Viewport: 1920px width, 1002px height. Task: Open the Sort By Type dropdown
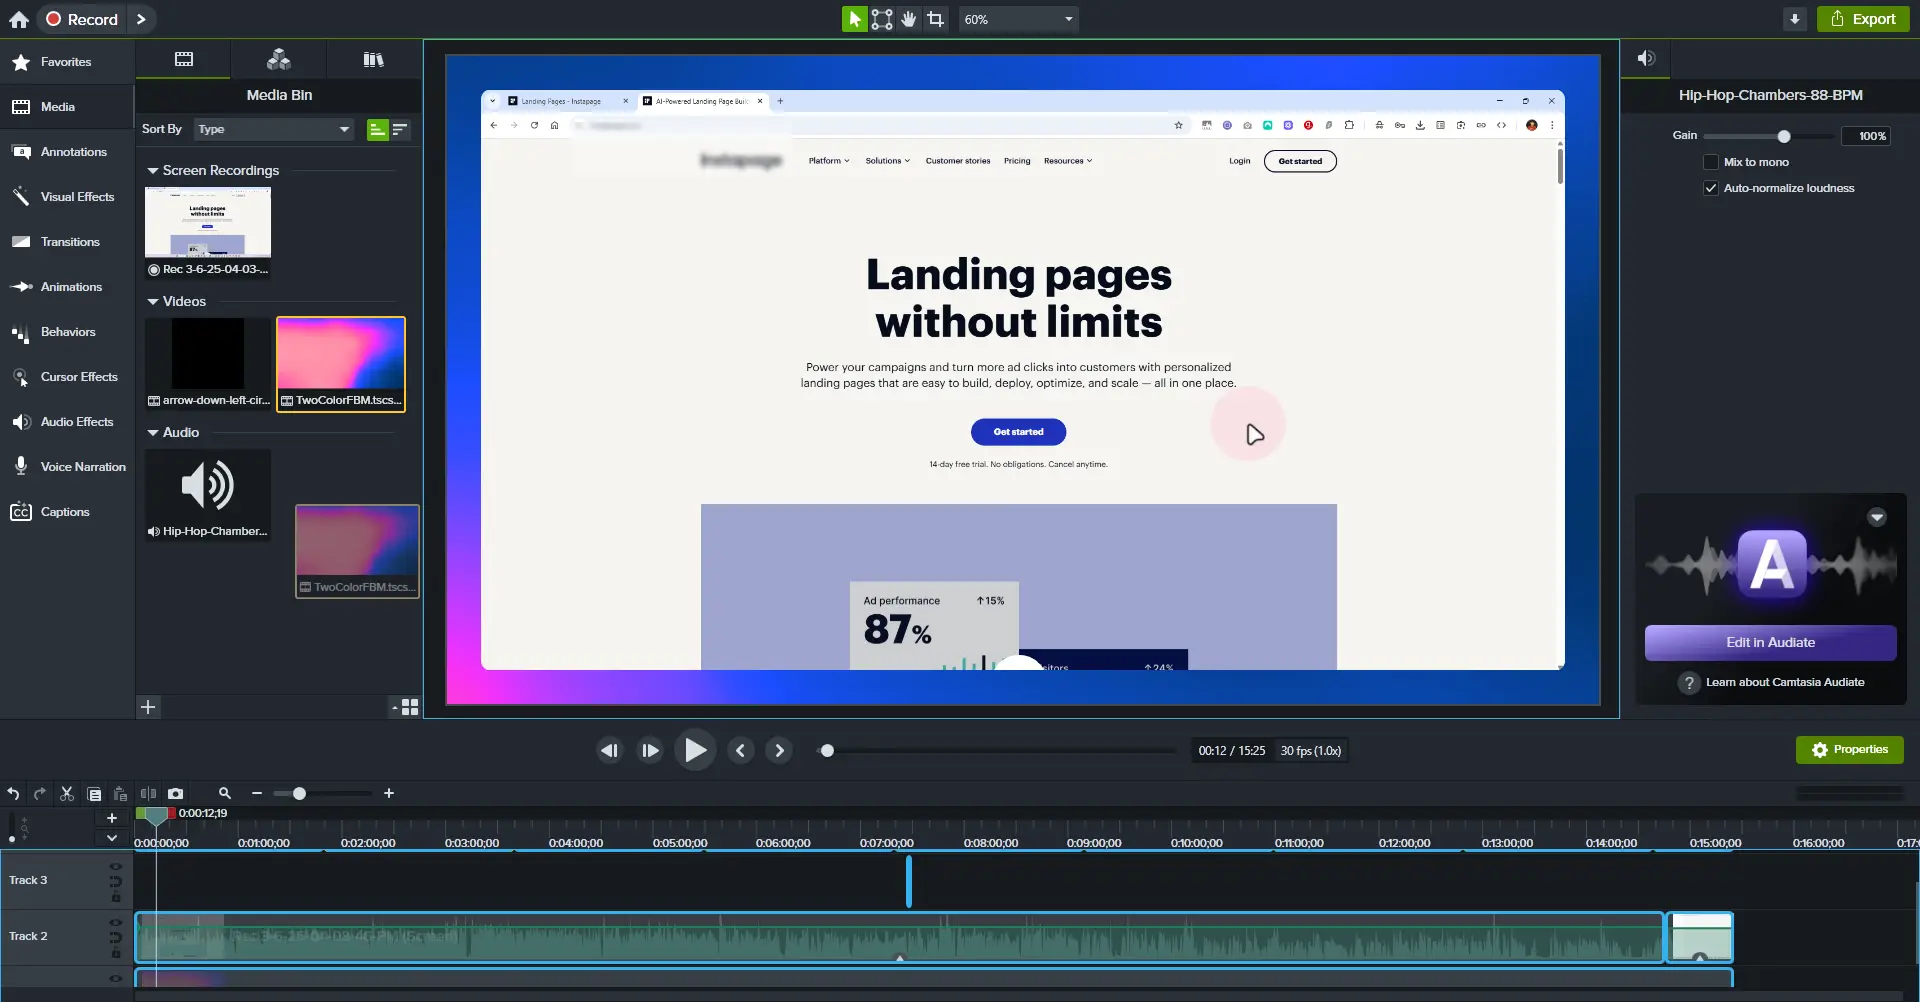coord(273,129)
